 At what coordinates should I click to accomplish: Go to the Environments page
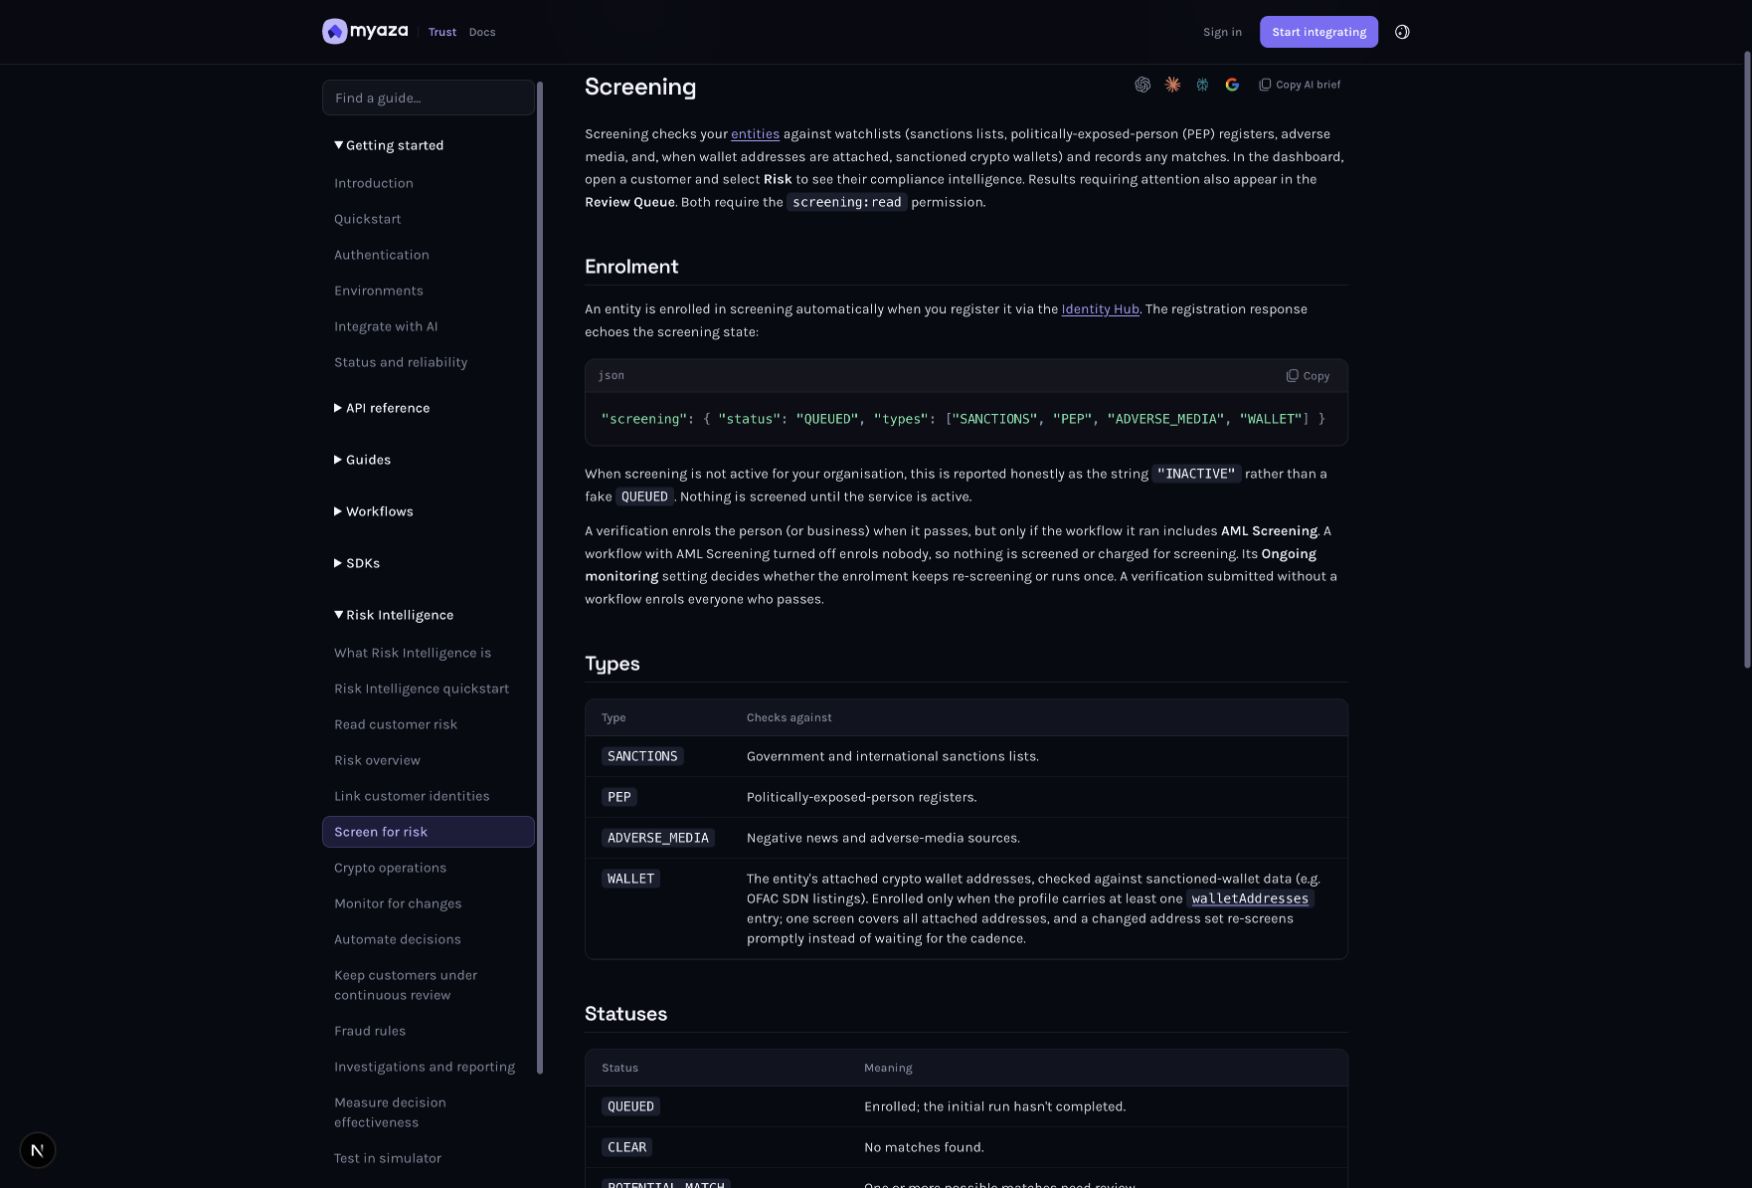click(x=378, y=291)
